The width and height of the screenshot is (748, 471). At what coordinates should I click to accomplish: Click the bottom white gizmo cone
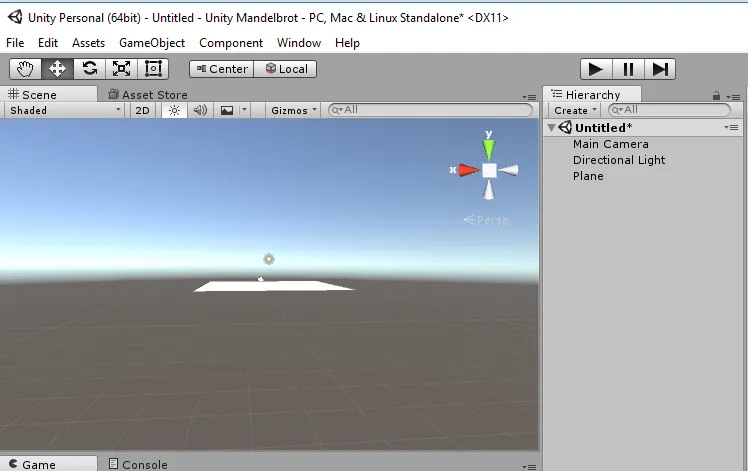tap(488, 190)
